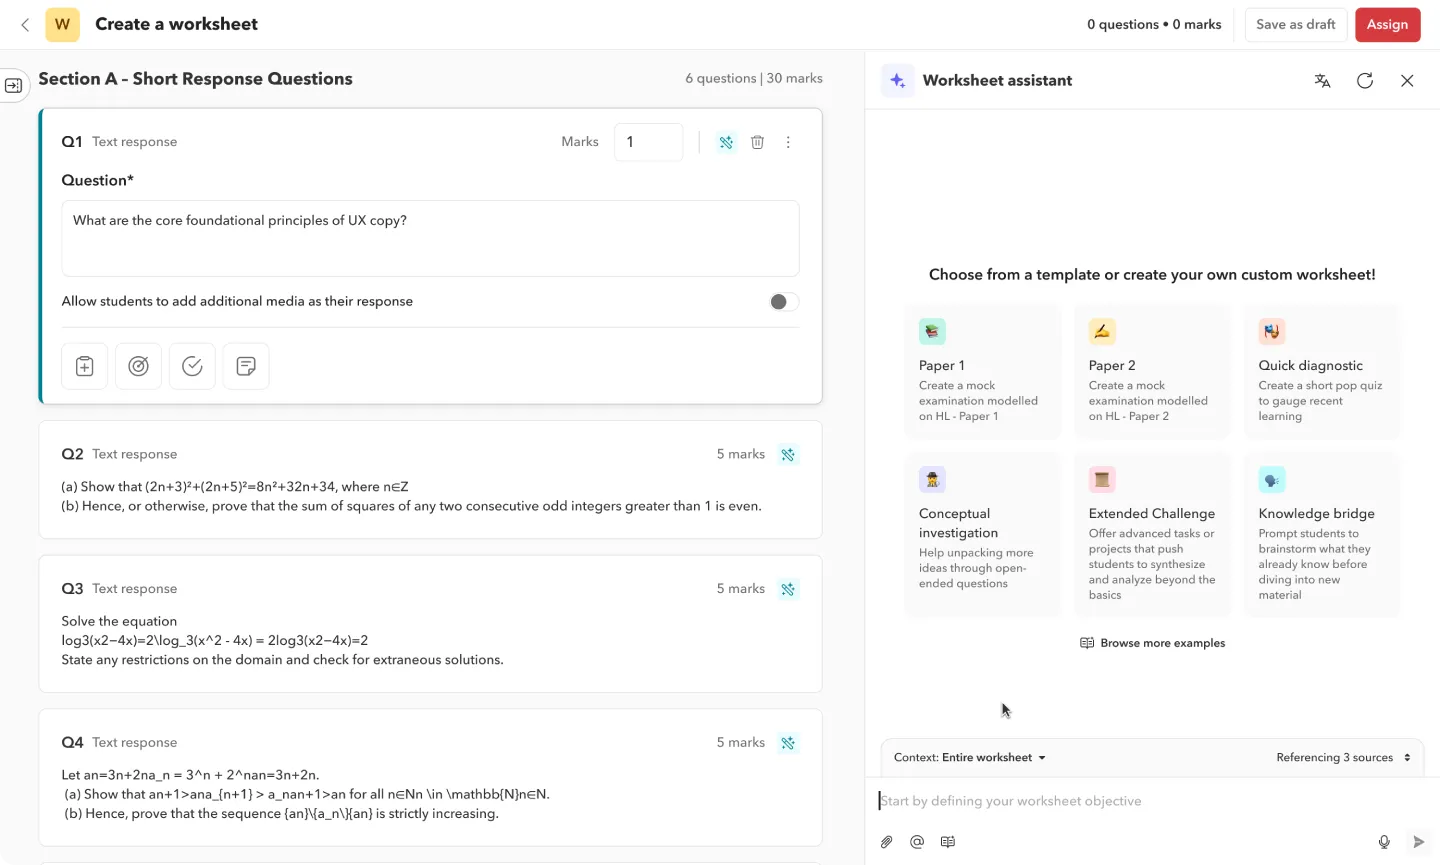Open Browse more examples

[1152, 643]
